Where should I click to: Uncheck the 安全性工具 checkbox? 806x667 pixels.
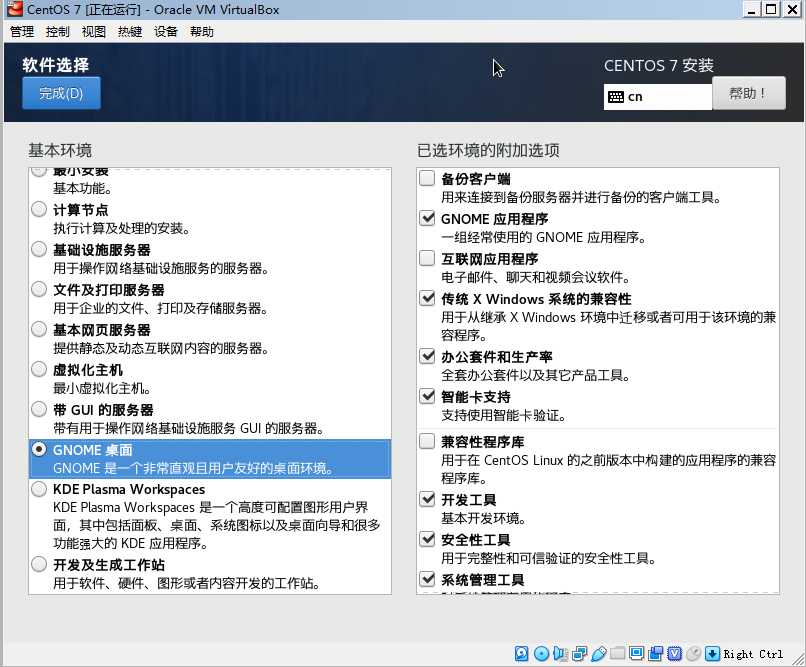(x=427, y=539)
